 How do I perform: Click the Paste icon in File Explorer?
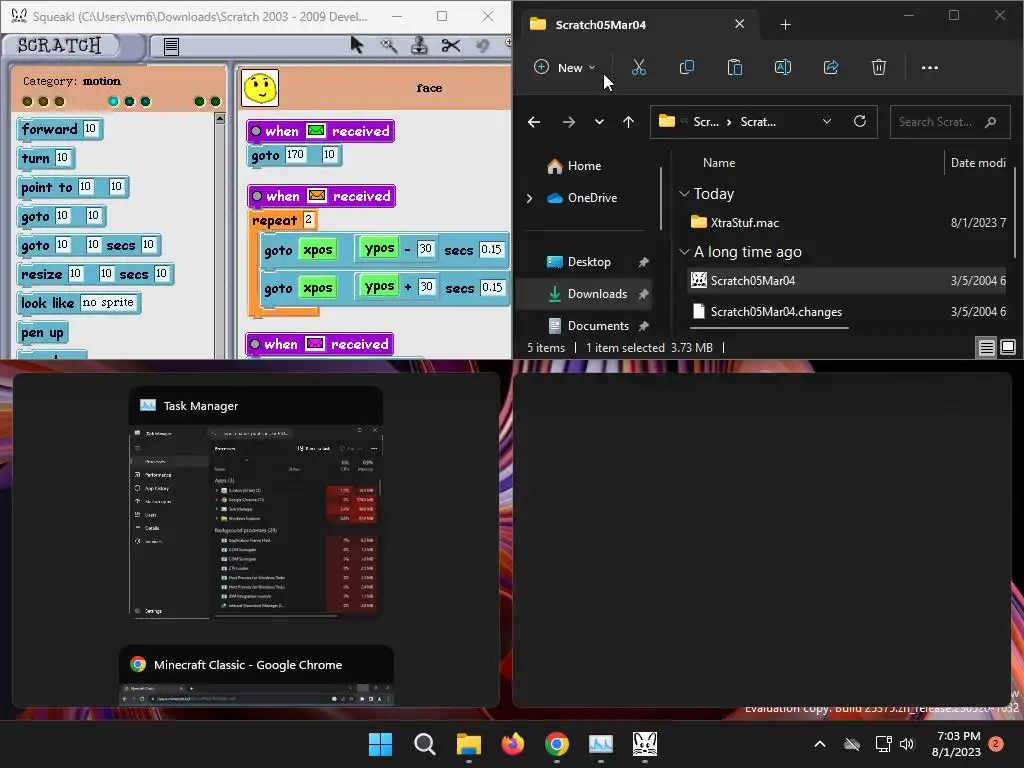(735, 67)
